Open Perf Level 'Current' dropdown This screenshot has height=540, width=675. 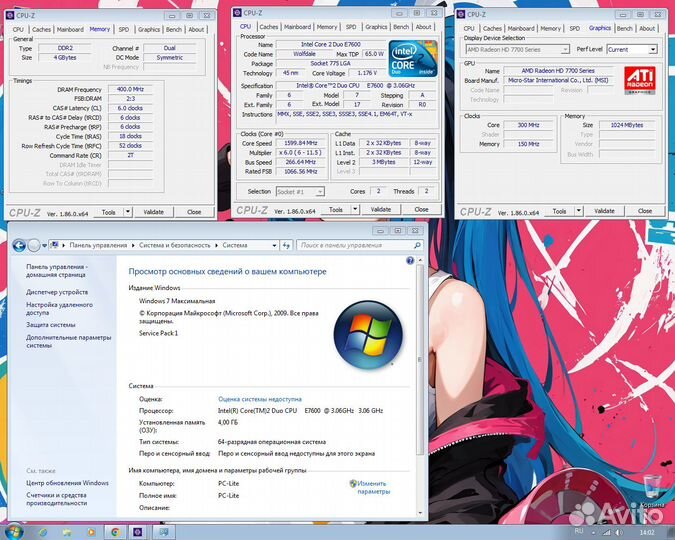(632, 50)
